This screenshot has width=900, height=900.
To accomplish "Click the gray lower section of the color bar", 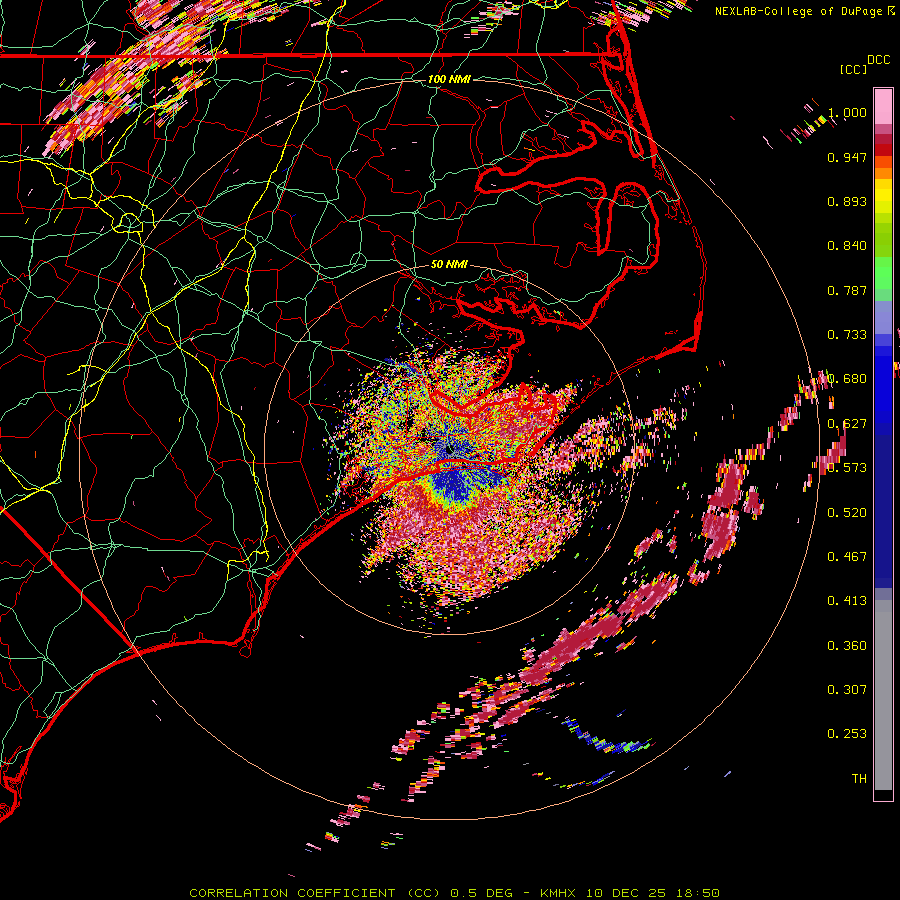I will [883, 695].
